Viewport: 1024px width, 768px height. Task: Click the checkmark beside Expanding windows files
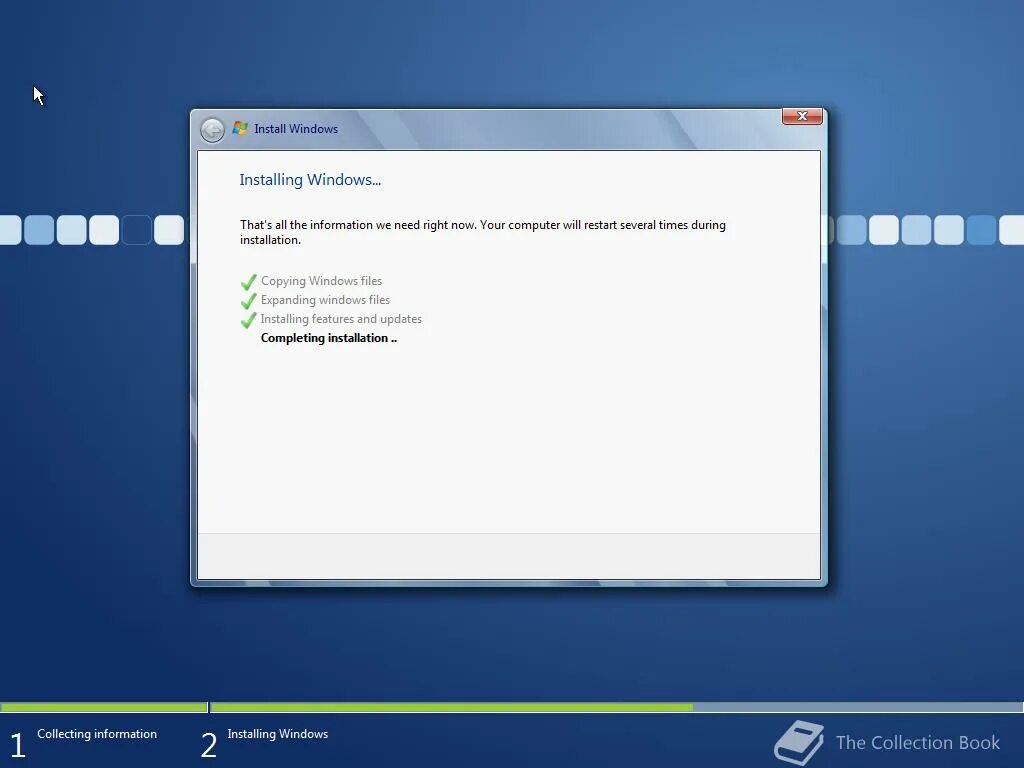pos(249,301)
